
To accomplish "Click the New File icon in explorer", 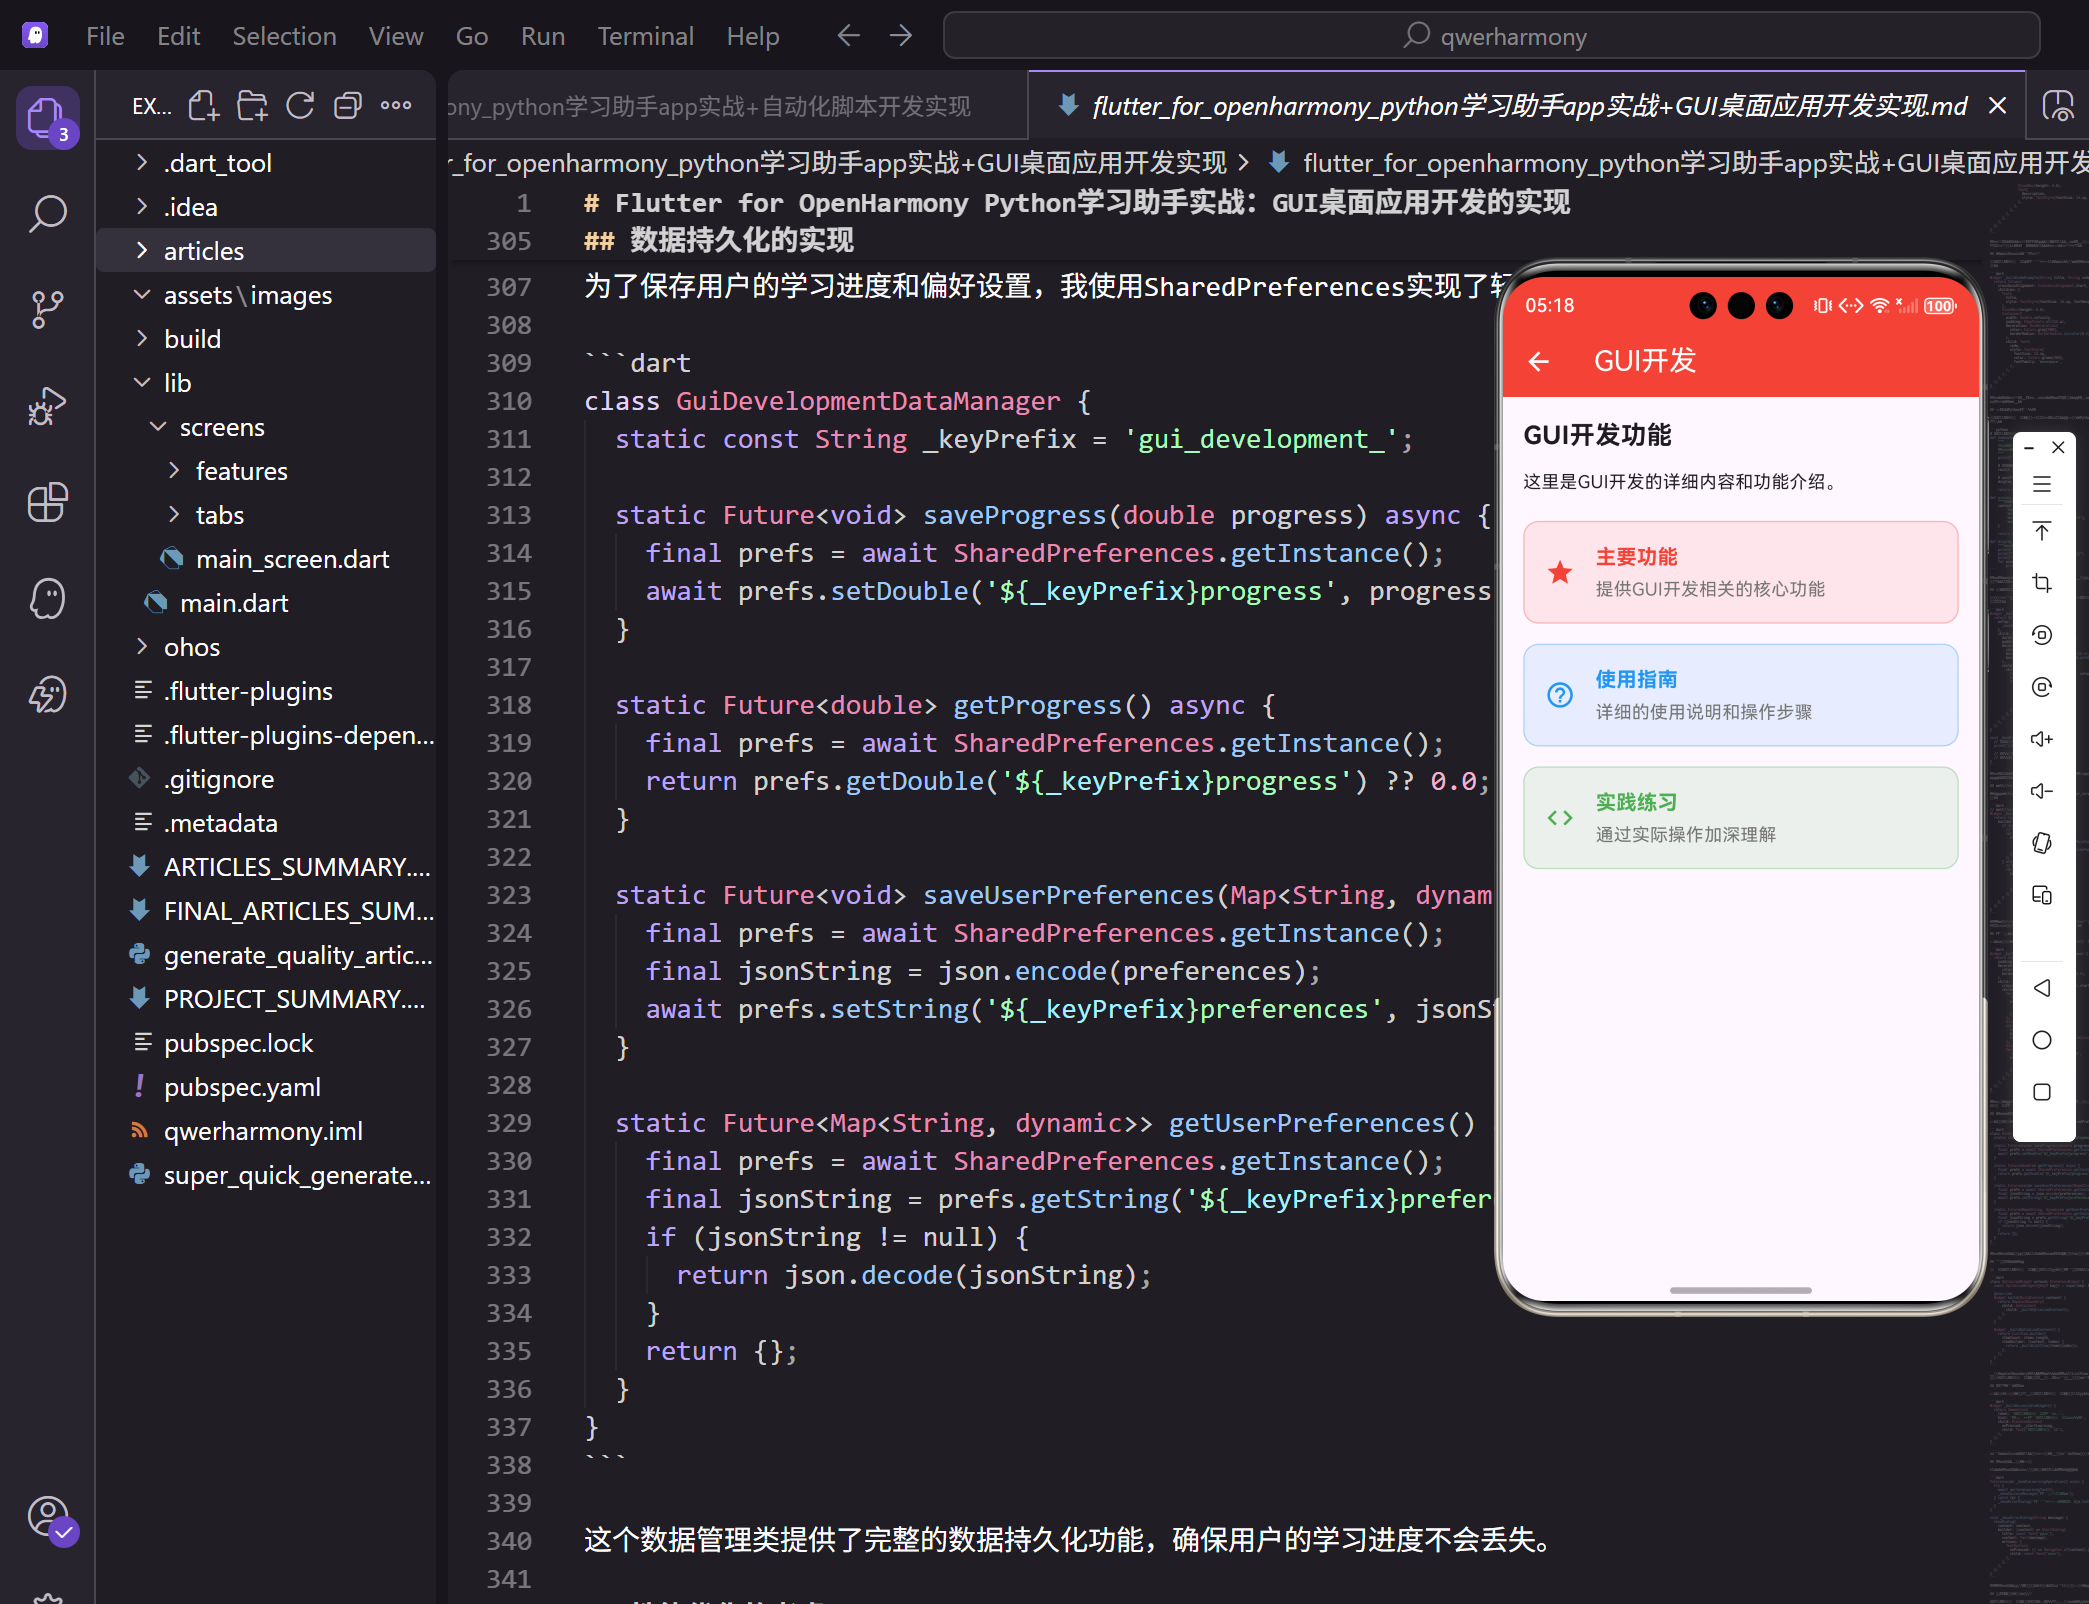I will [x=204, y=105].
